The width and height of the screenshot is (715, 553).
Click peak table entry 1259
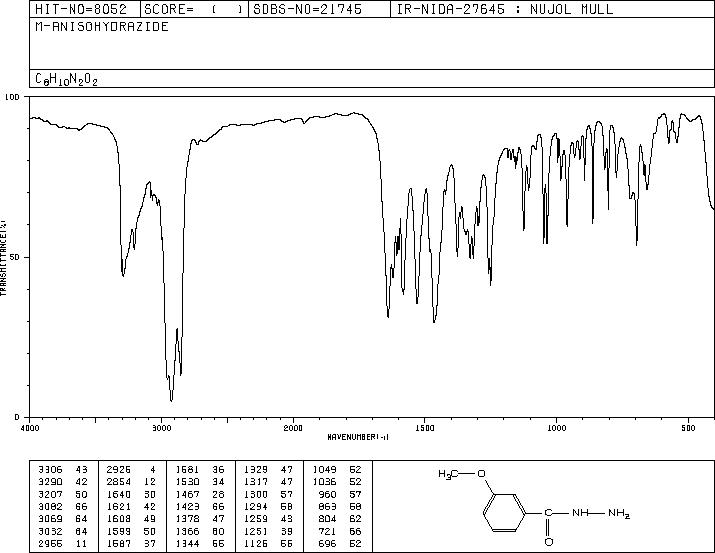[x=256, y=519]
